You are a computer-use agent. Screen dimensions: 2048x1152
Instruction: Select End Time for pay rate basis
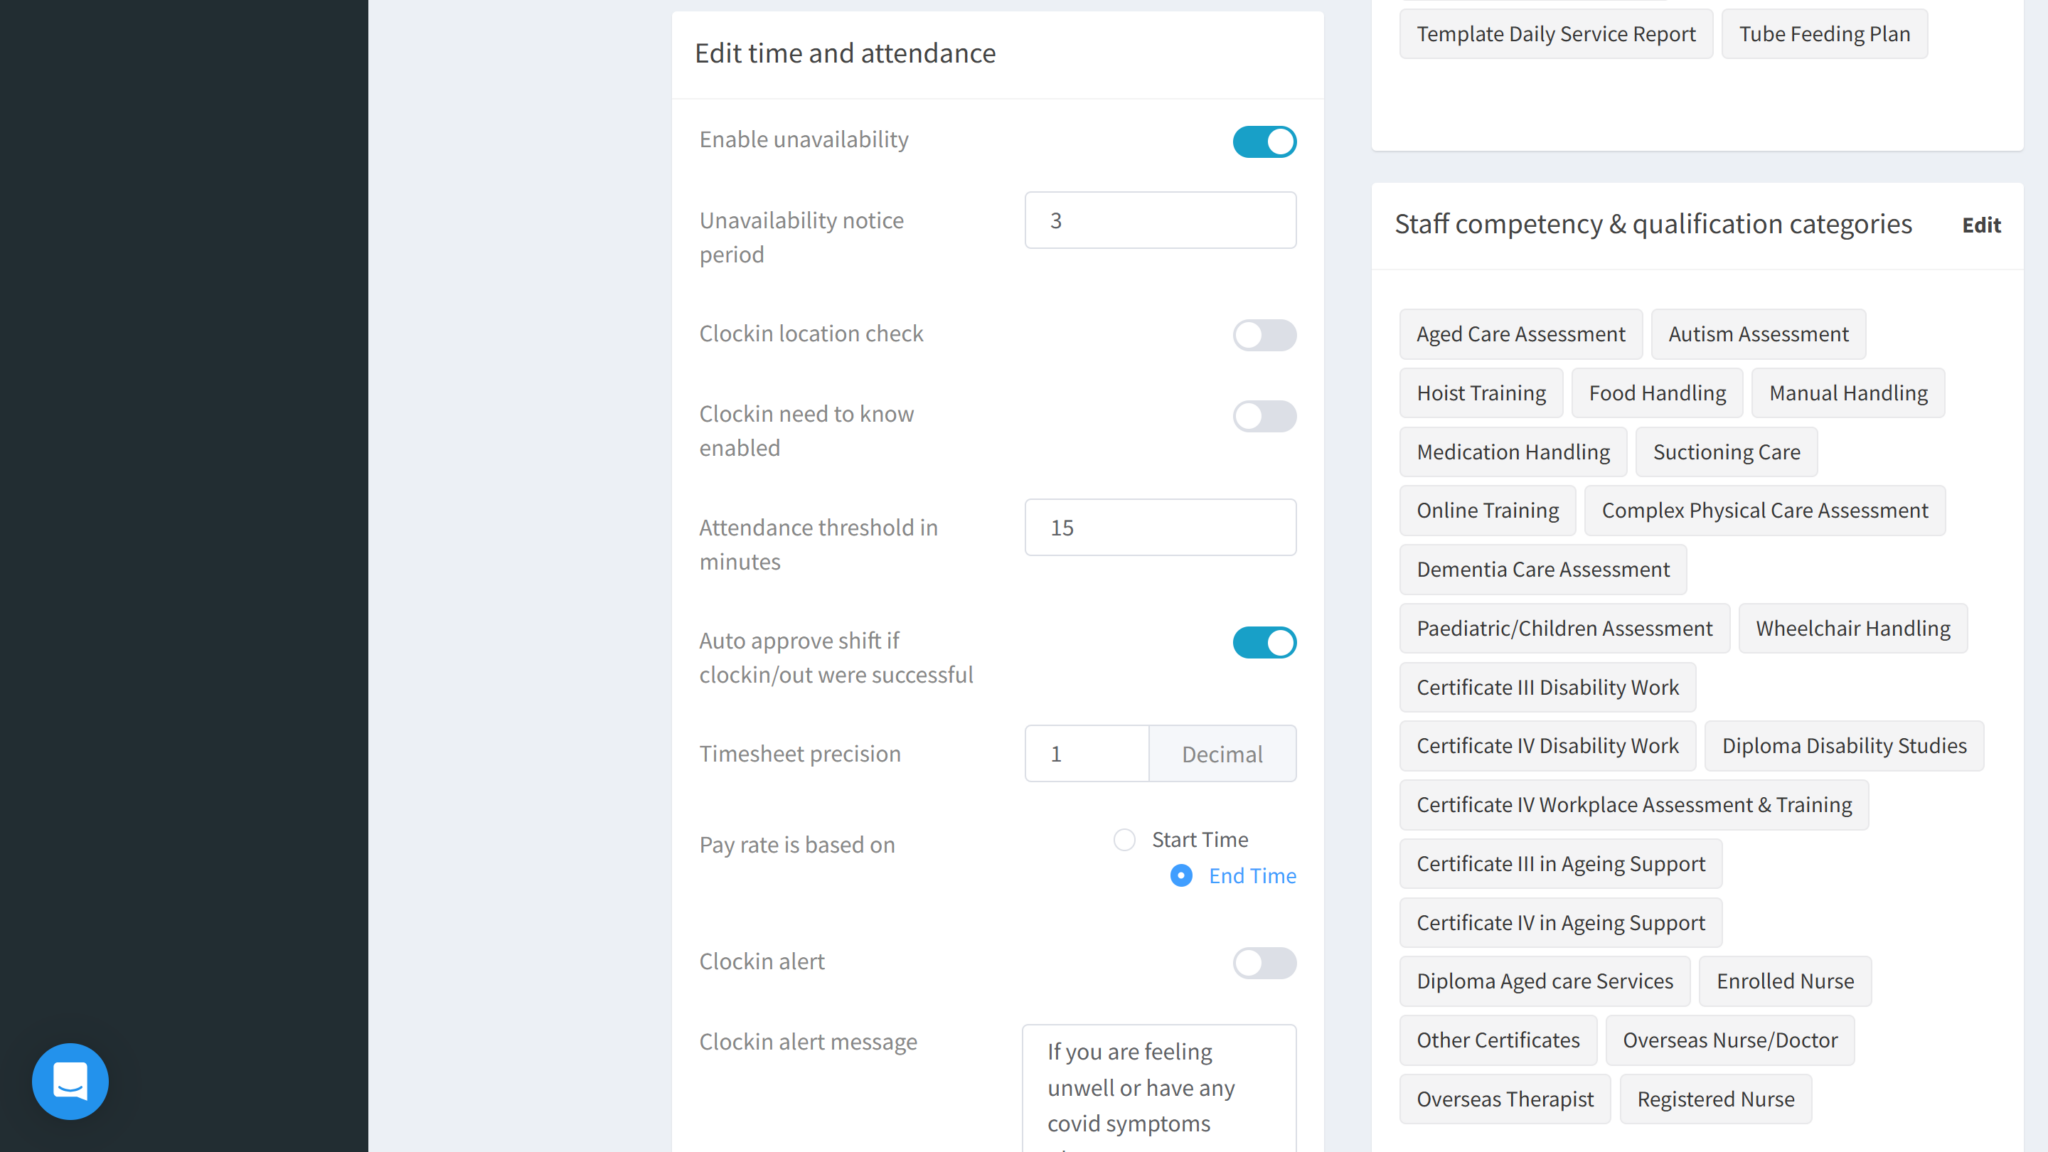pos(1181,875)
